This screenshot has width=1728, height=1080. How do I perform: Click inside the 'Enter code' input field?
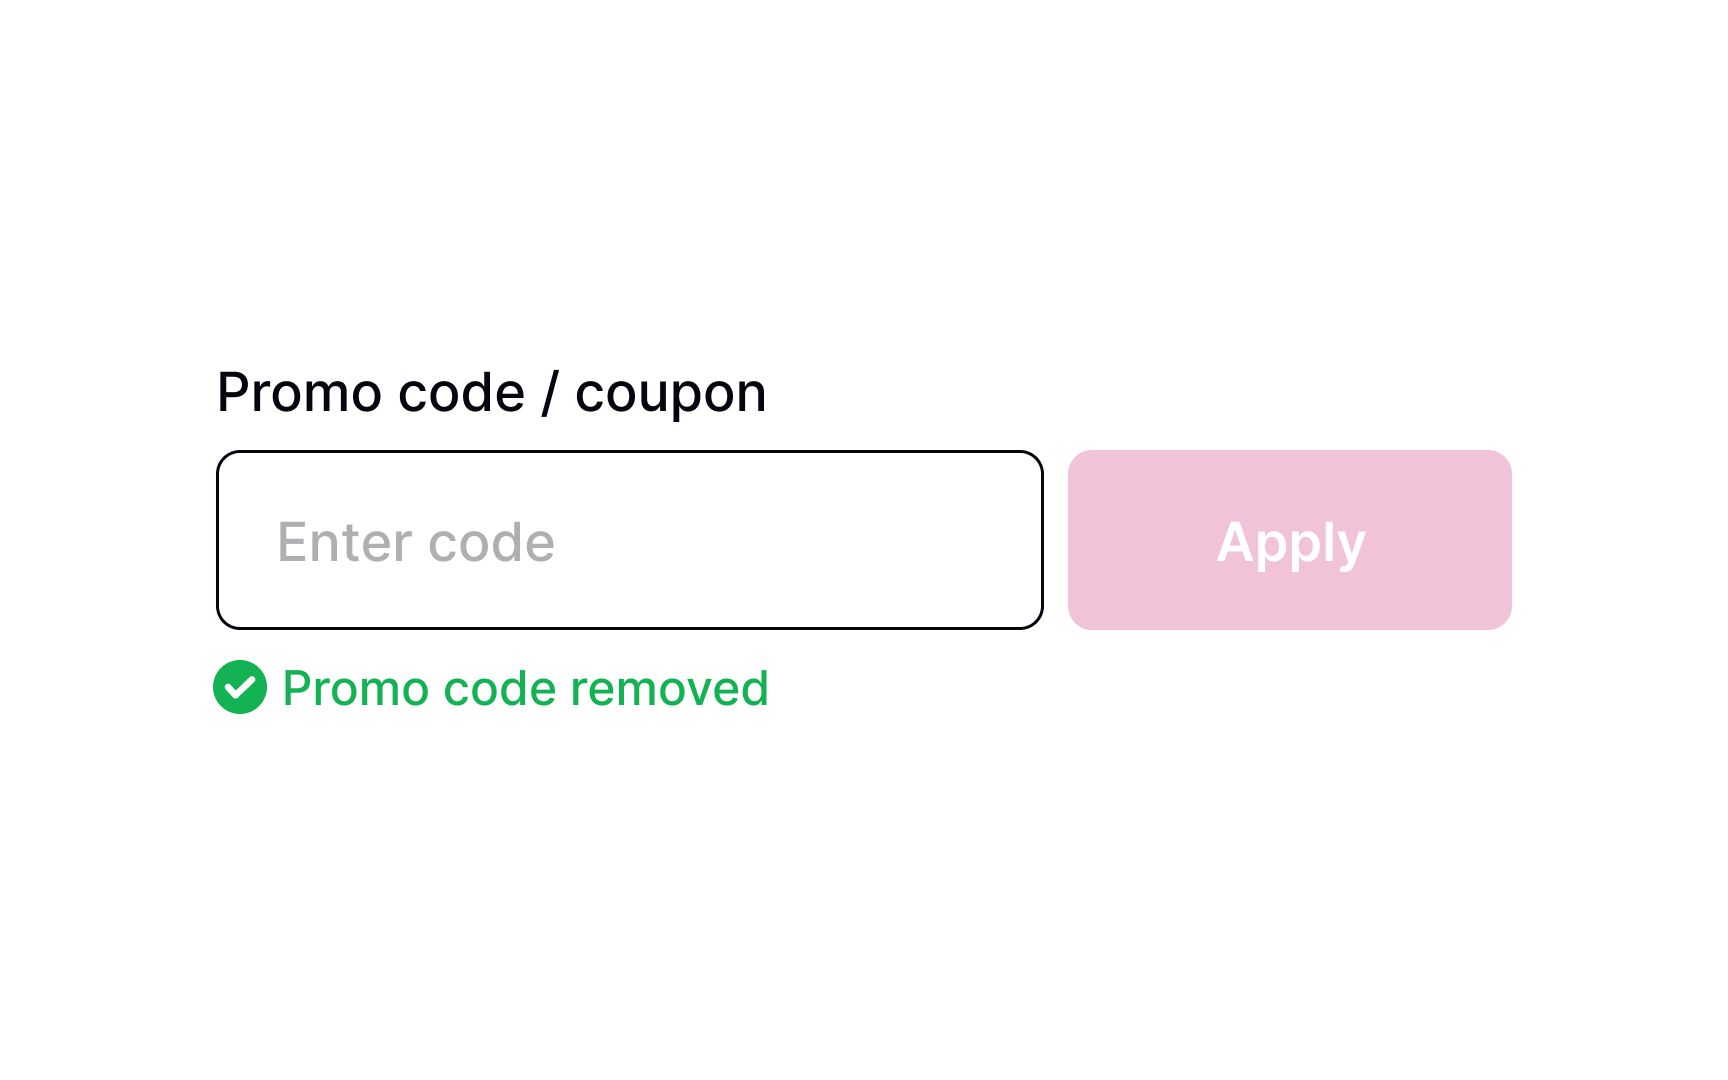(x=628, y=540)
